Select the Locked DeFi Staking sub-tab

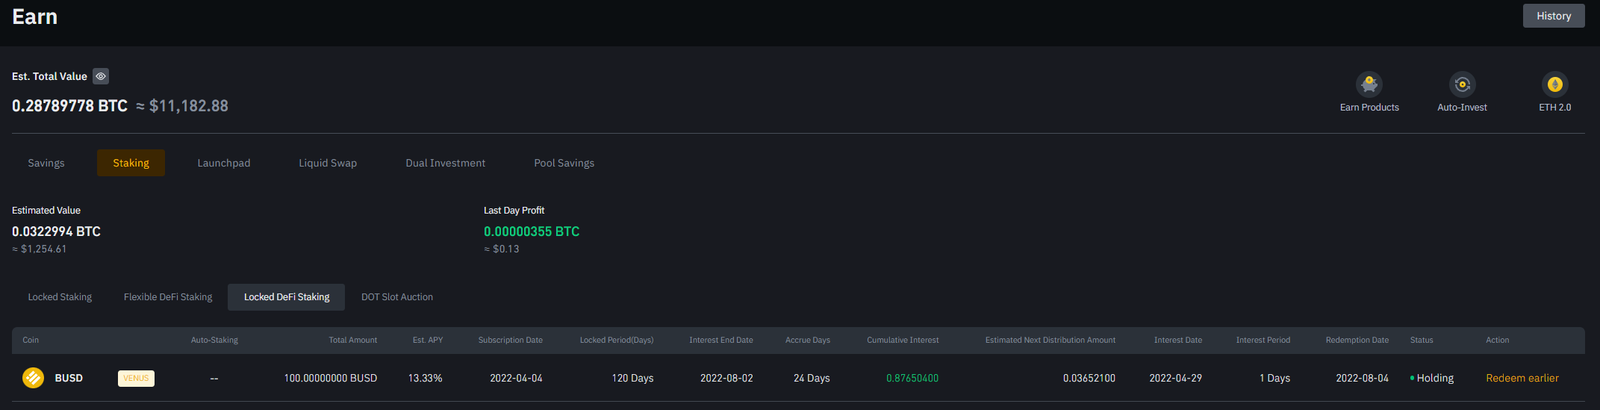[287, 297]
